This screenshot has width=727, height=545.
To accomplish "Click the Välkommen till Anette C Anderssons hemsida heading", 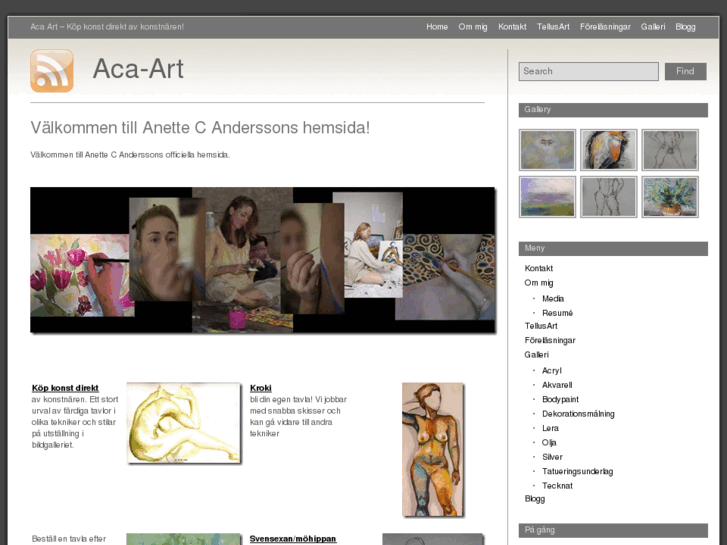I will (200, 128).
